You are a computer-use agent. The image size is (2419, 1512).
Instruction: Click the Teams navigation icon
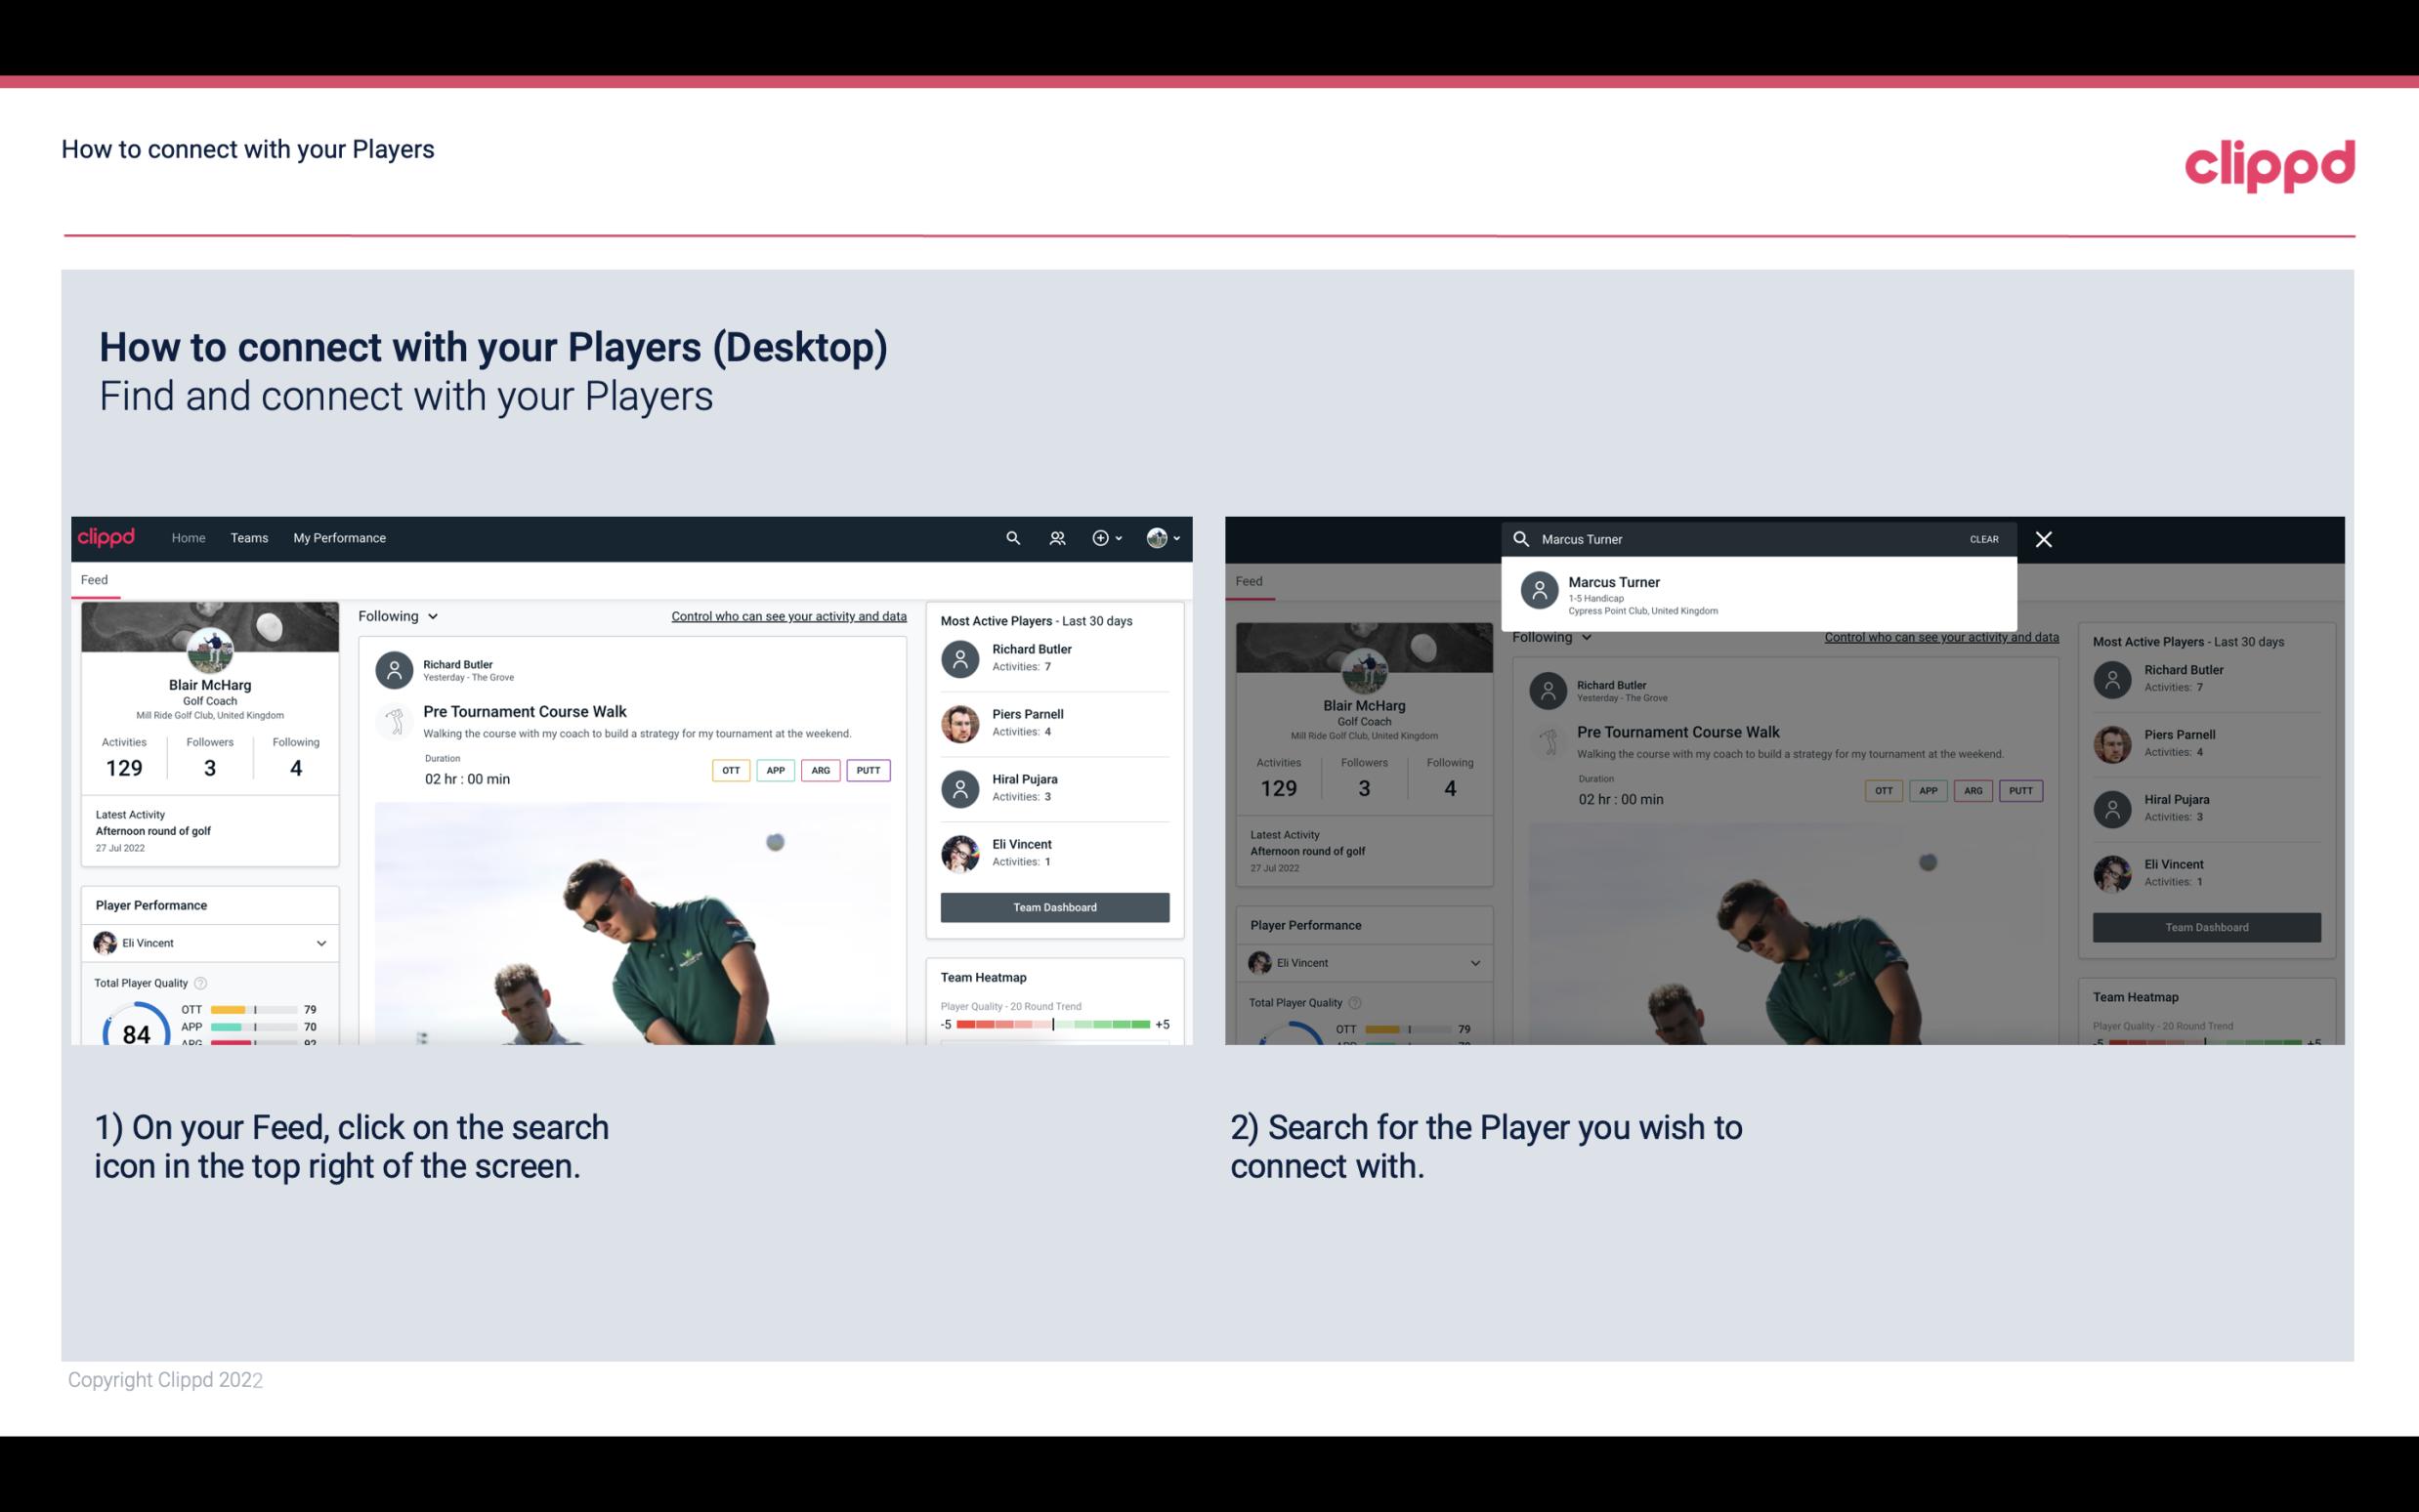click(249, 536)
